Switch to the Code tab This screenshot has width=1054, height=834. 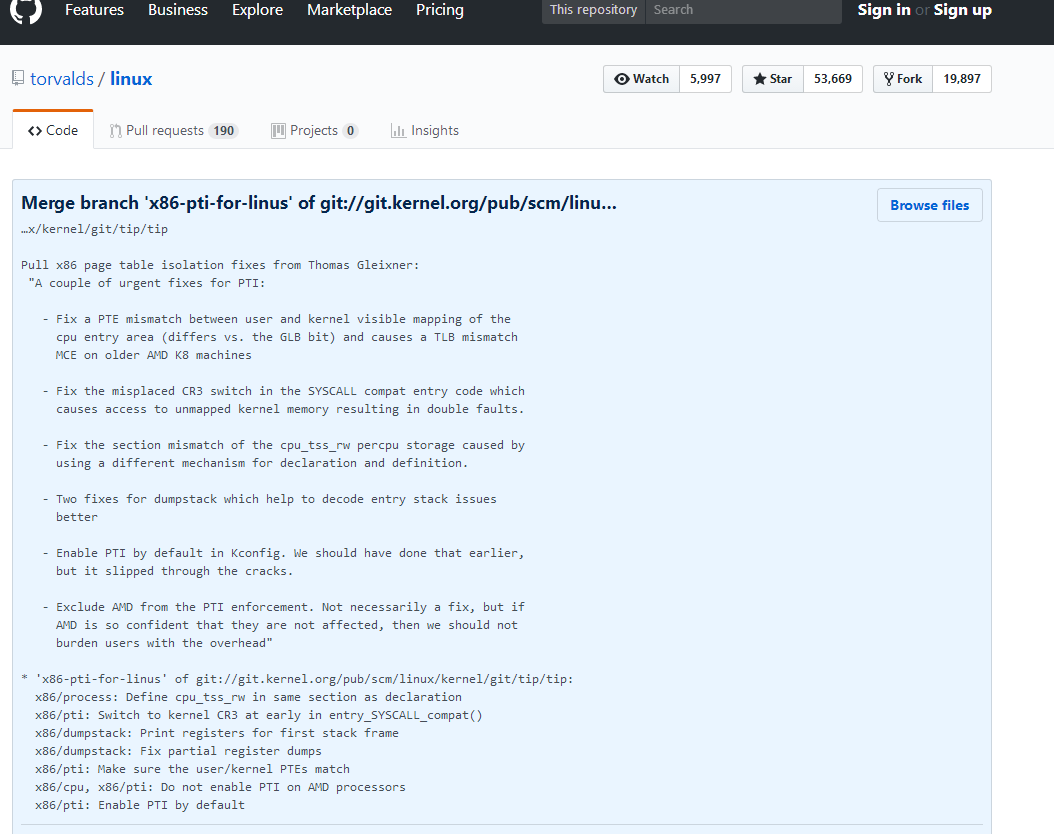(x=53, y=130)
